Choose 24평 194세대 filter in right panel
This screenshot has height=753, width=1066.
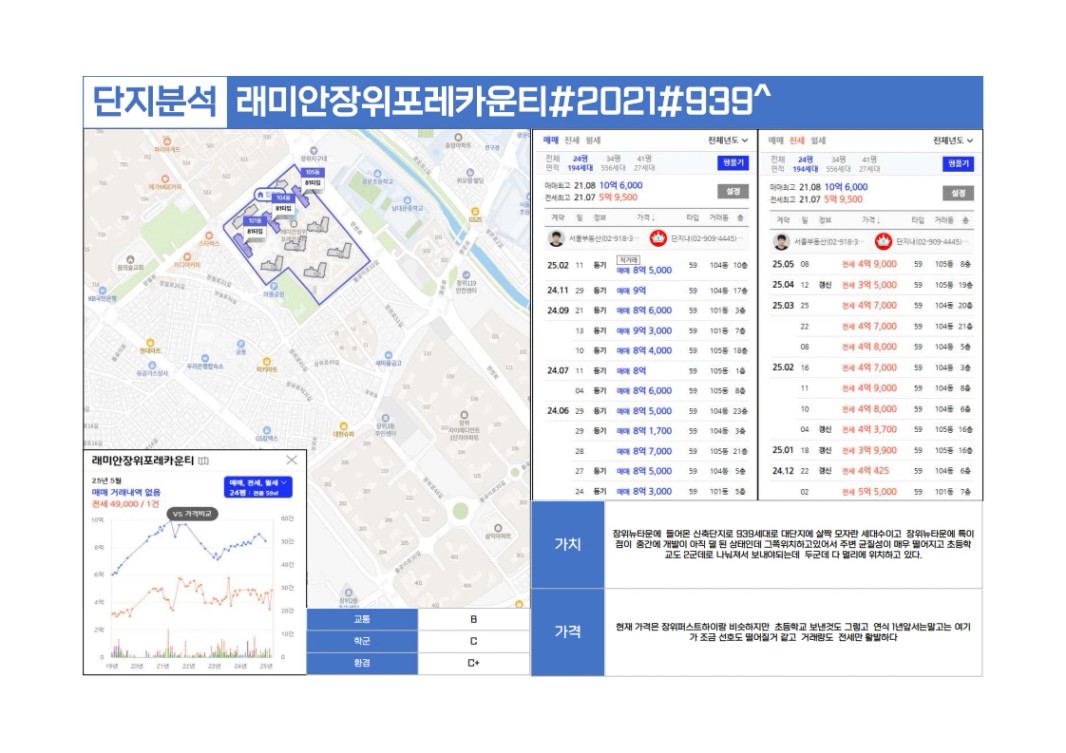click(806, 164)
